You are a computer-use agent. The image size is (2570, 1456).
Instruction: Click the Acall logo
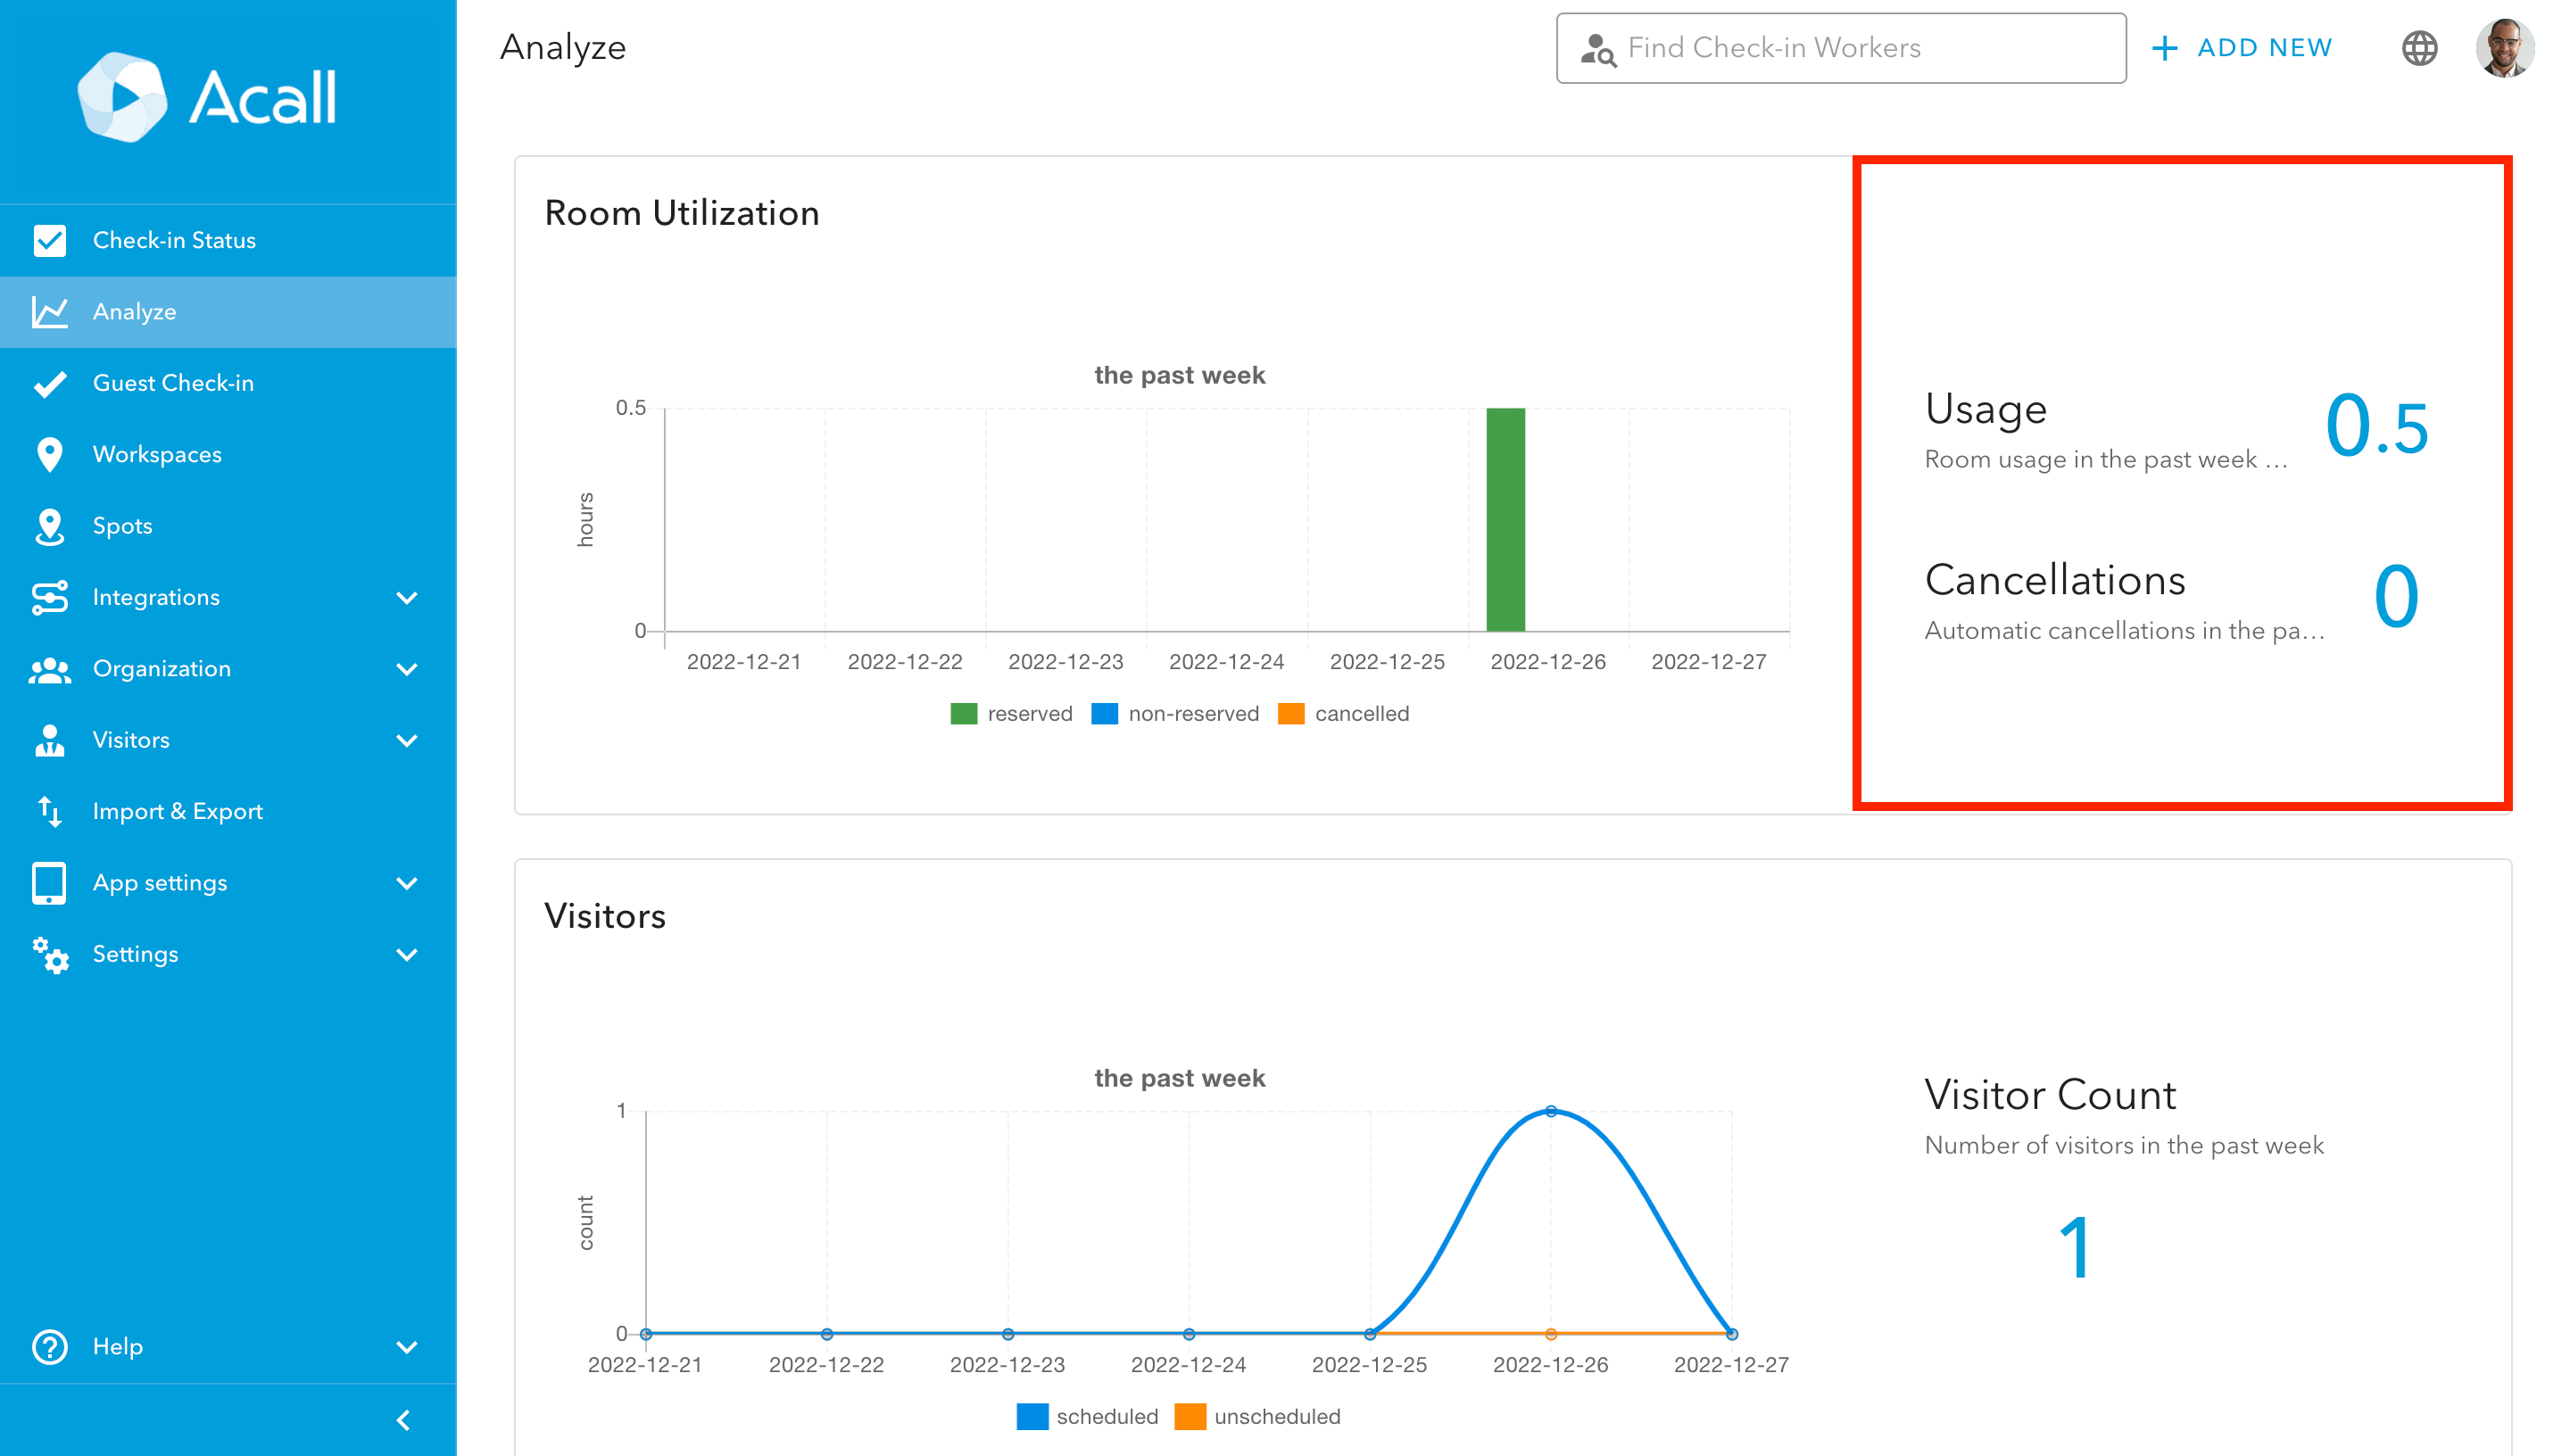[x=208, y=97]
